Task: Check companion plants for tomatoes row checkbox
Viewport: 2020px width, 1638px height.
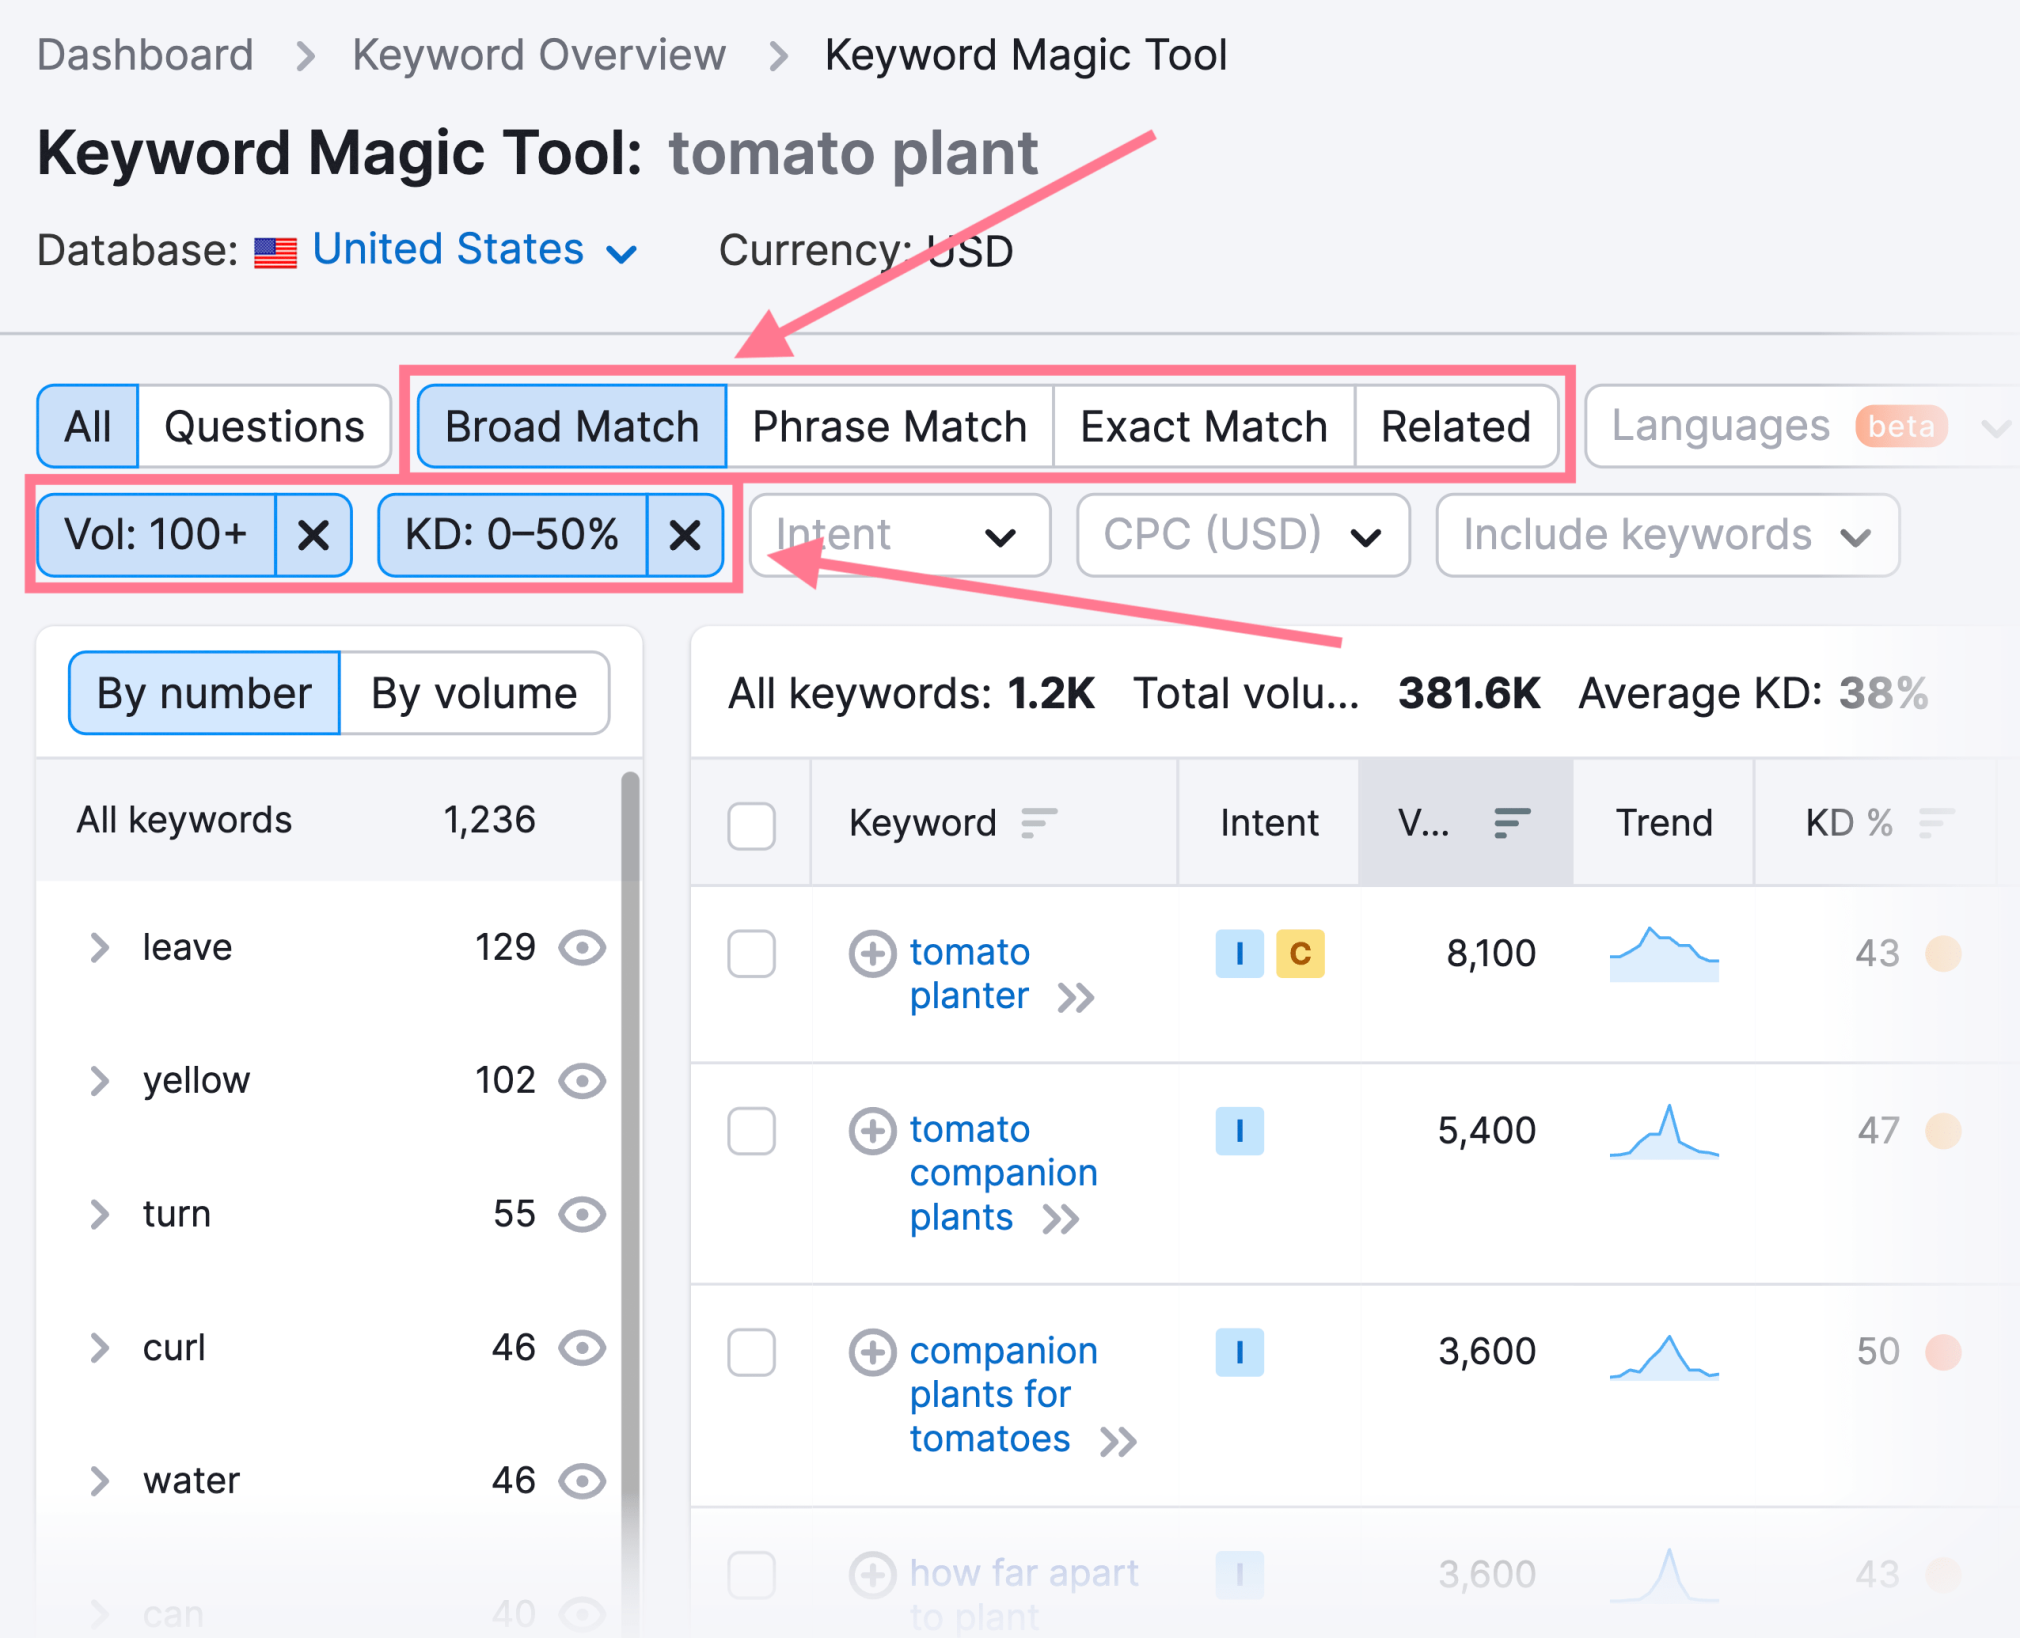Action: click(x=752, y=1352)
